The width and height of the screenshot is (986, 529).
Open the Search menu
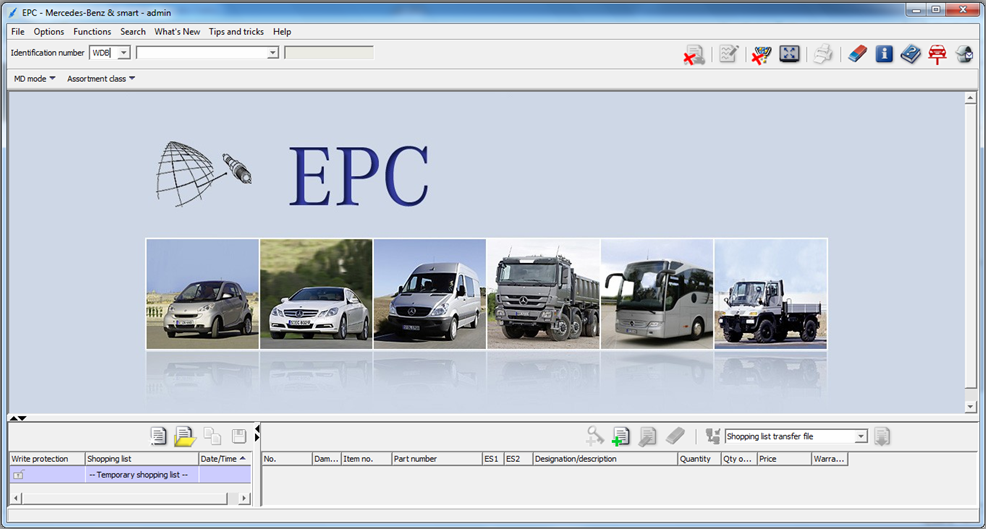click(133, 31)
